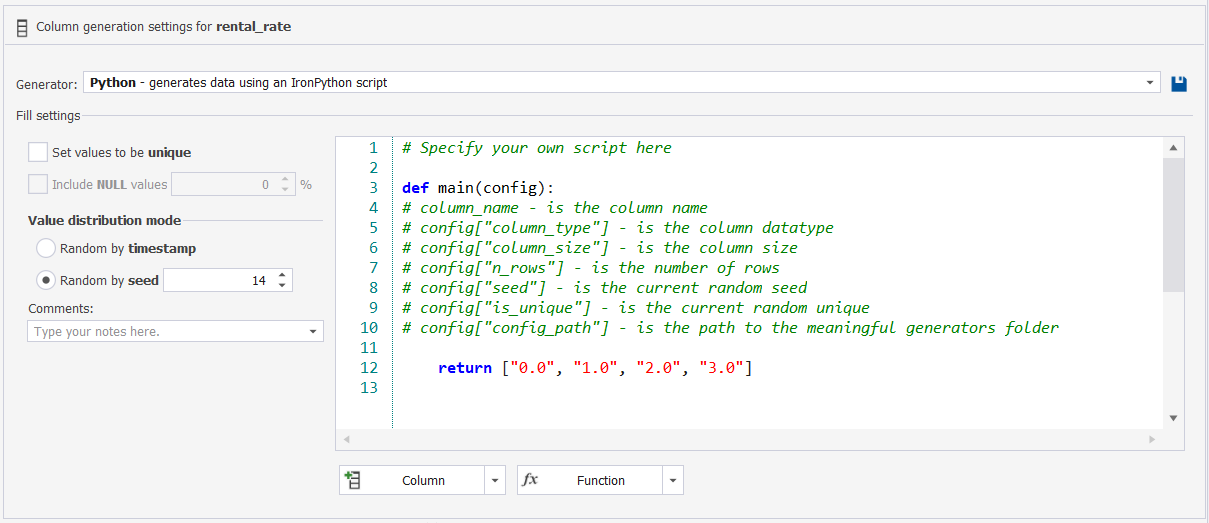Screen dimensions: 1209x523
Task: Select Random by seed option
Action: click(x=46, y=280)
